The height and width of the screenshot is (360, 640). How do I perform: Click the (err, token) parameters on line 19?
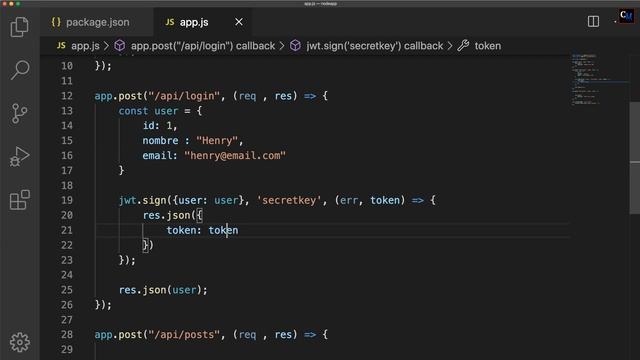coord(370,200)
